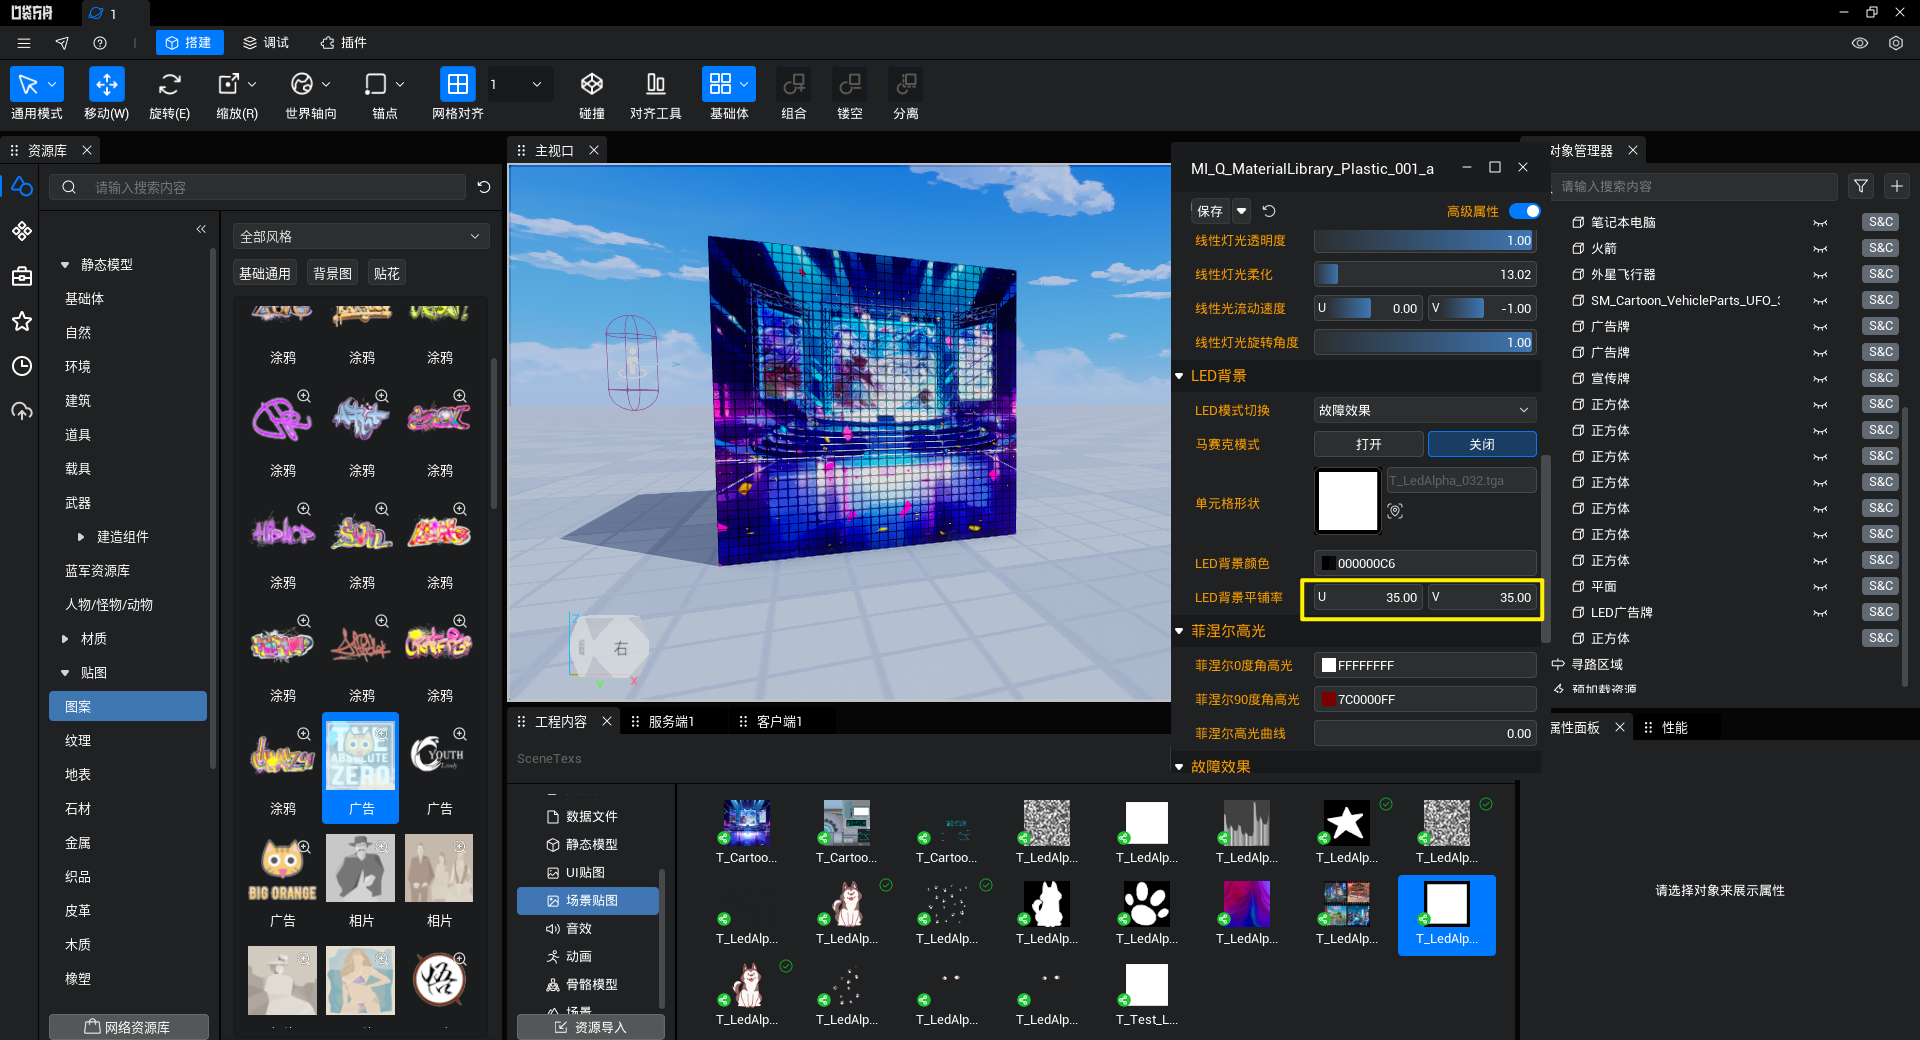
Task: Toggle visibility of 火箭 object
Action: (1820, 249)
